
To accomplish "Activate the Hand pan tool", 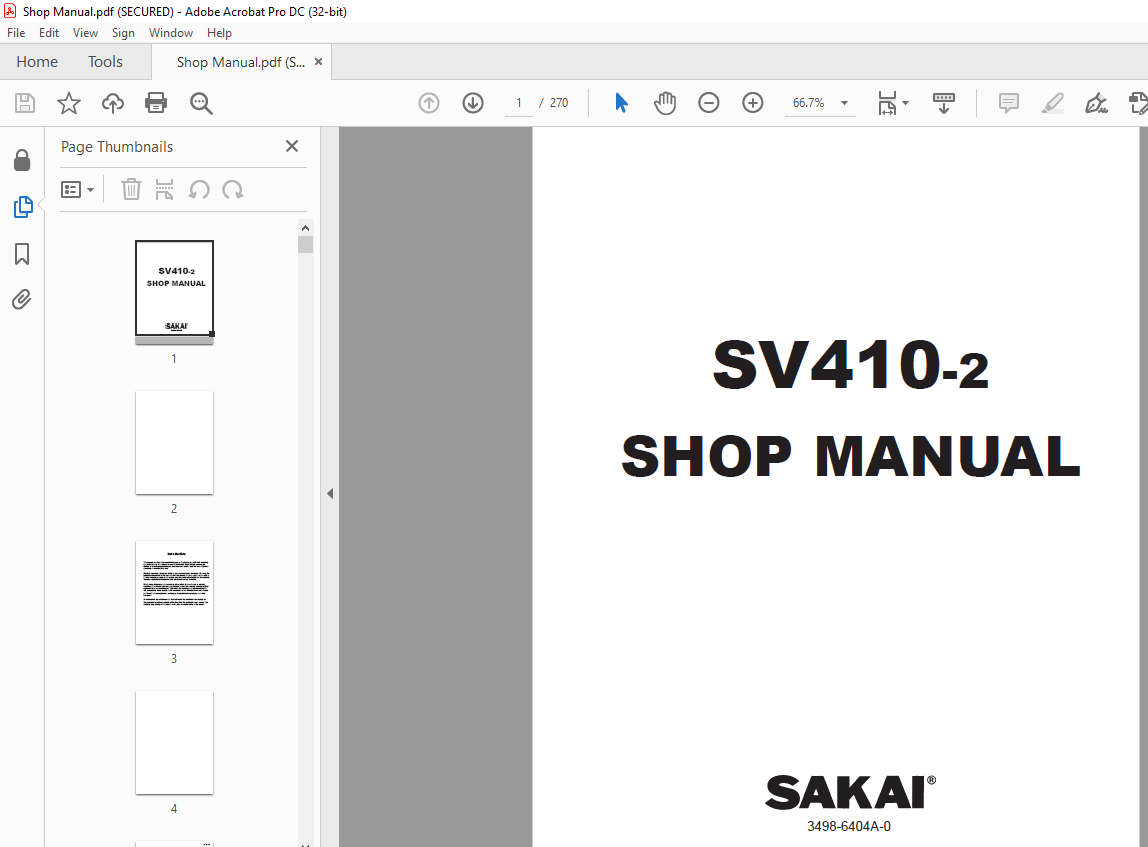I will click(665, 103).
